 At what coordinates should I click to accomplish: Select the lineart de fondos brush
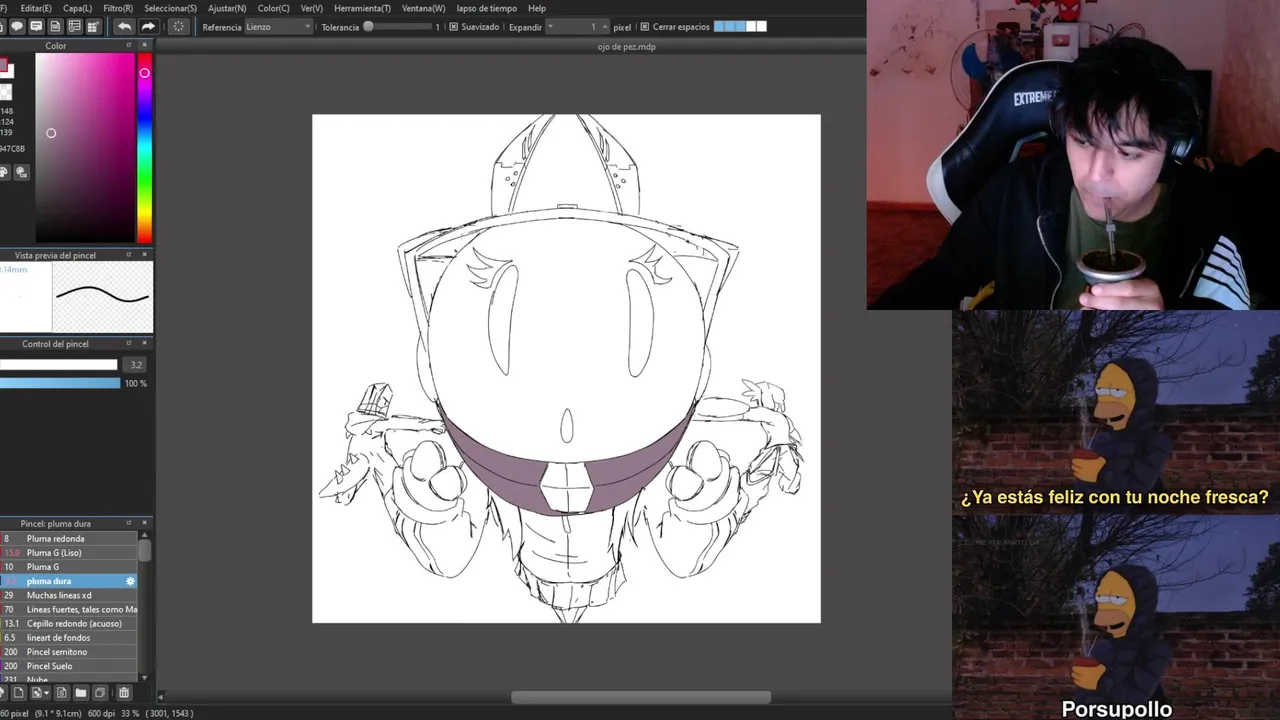coord(69,637)
